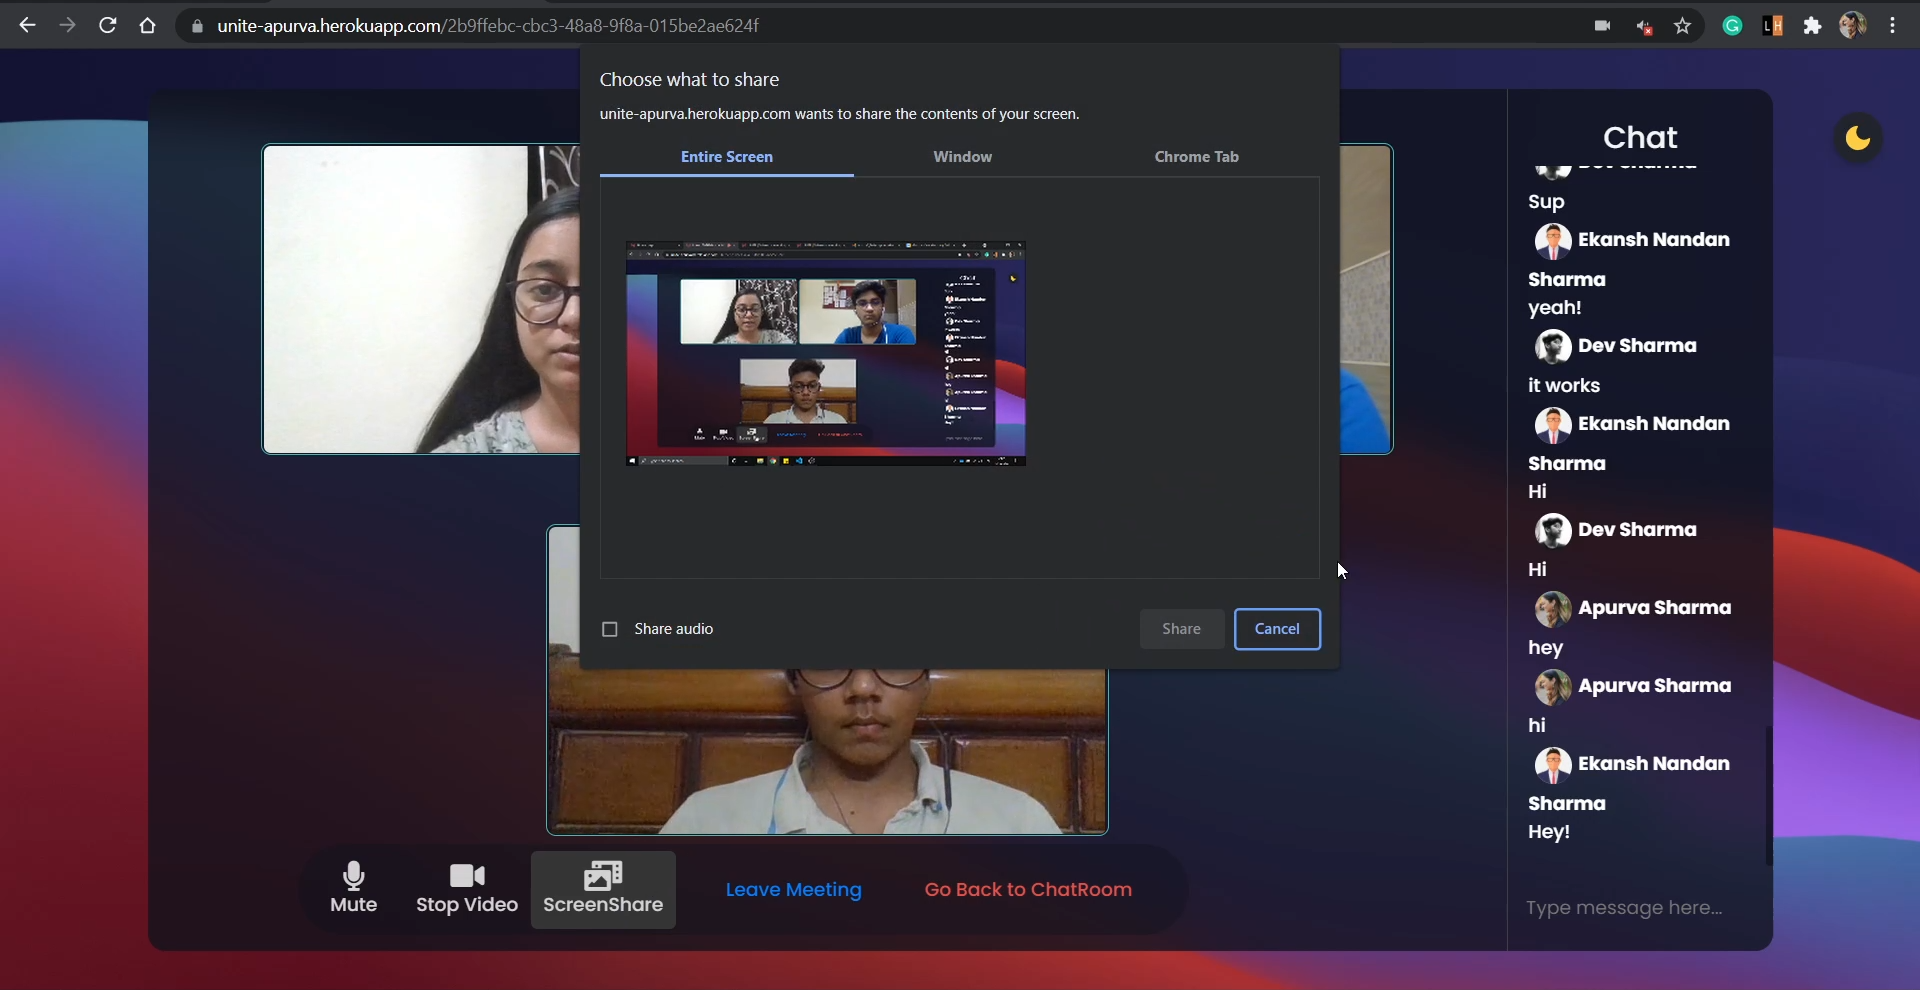Select the left participant video with glasses
The width and height of the screenshot is (1920, 990).
point(421,299)
